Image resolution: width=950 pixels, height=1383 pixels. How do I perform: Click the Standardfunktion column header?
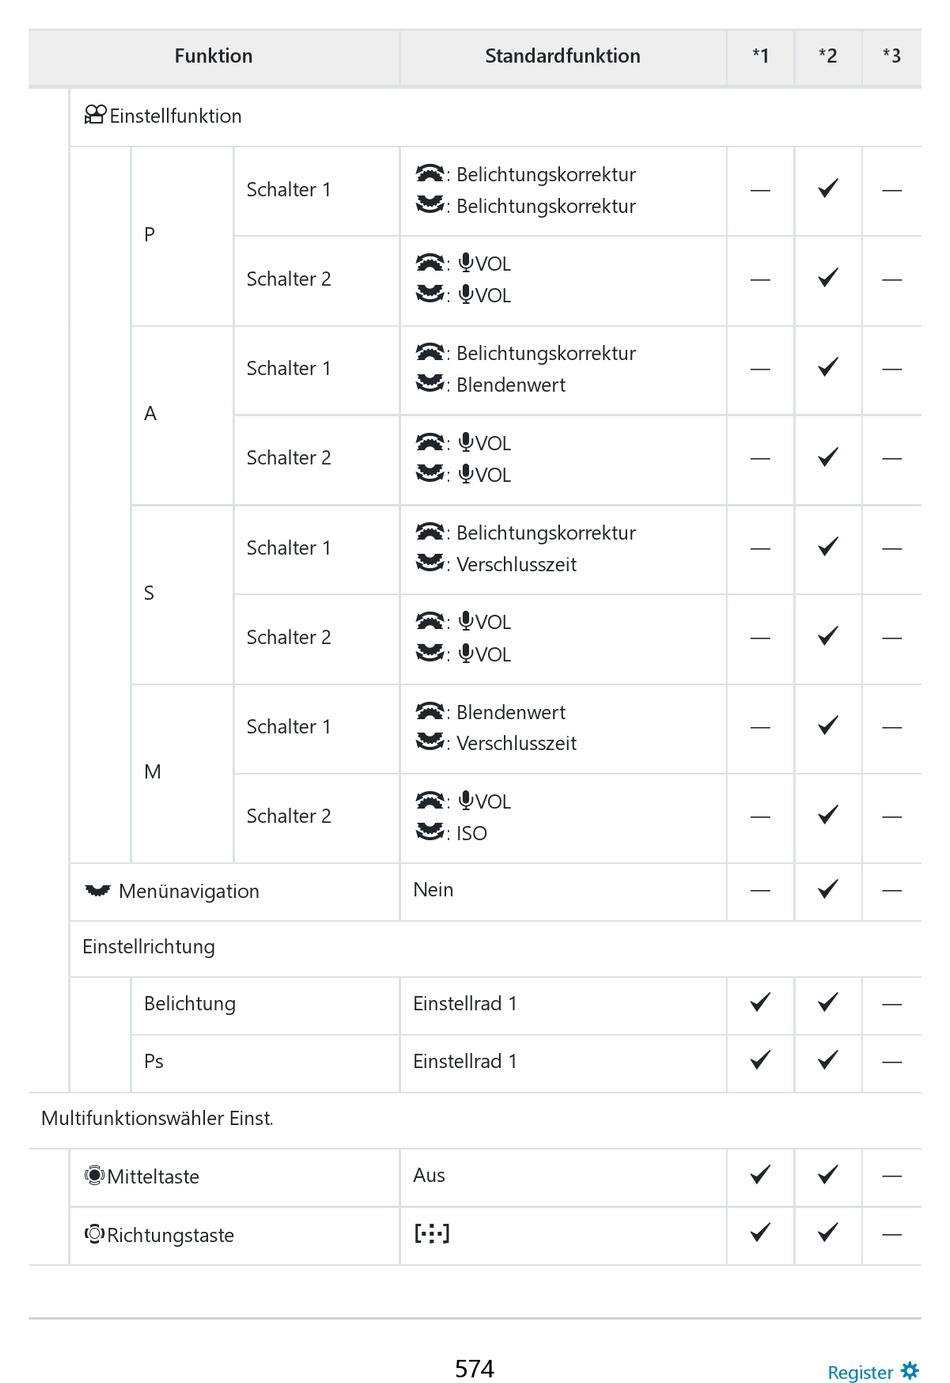coord(562,56)
